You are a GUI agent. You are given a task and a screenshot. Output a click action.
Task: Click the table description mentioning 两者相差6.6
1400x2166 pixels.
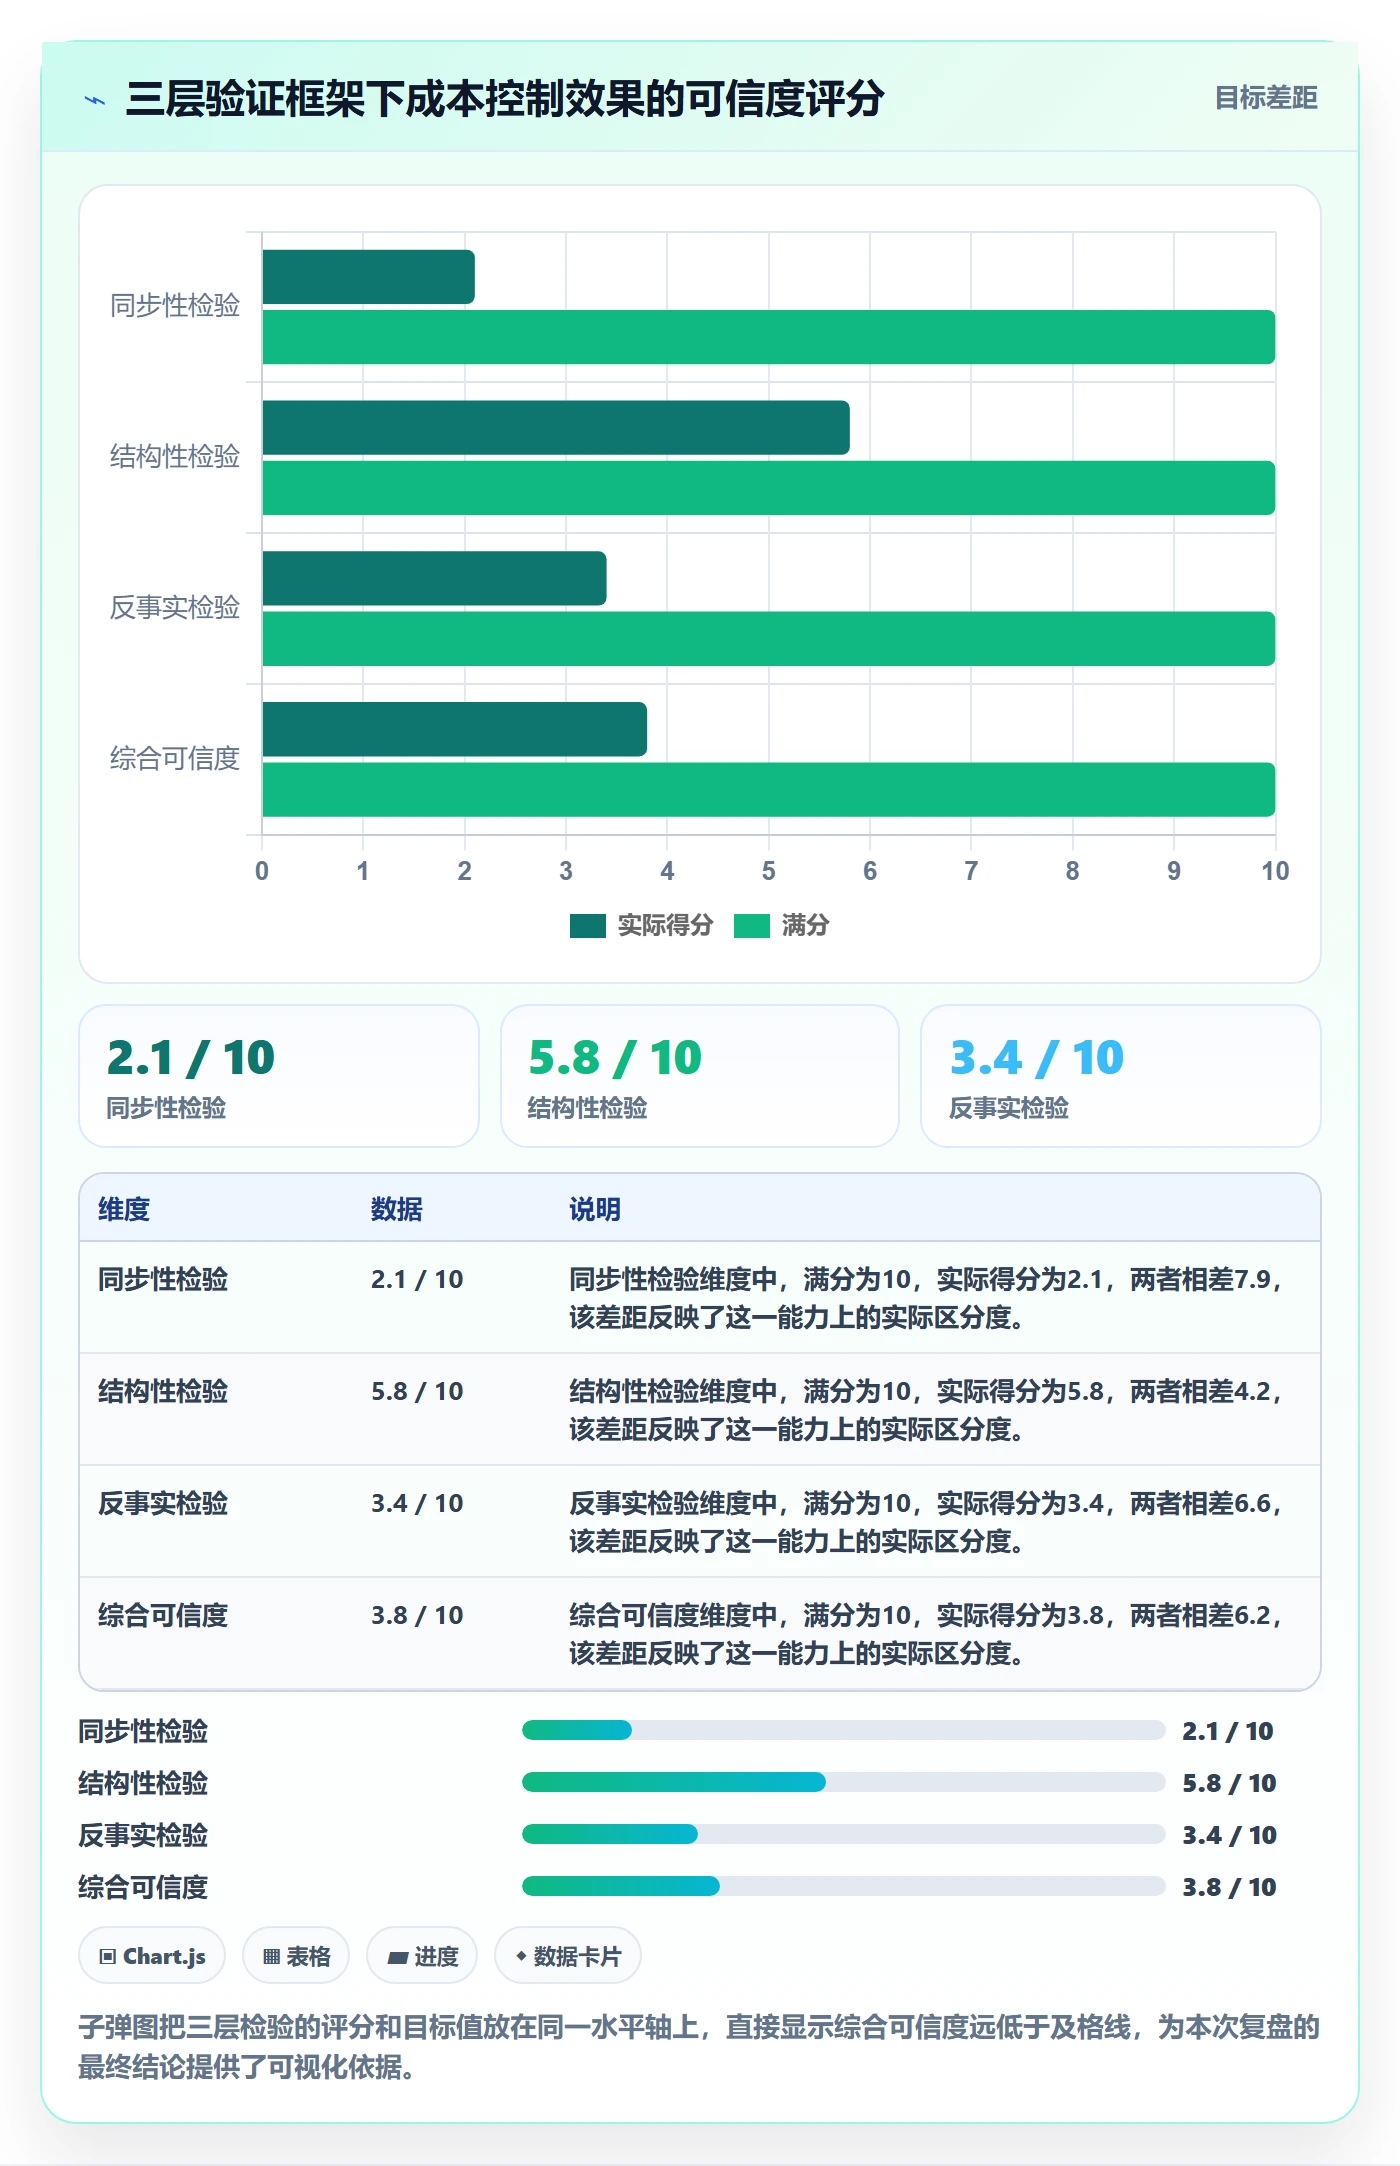click(x=927, y=1522)
